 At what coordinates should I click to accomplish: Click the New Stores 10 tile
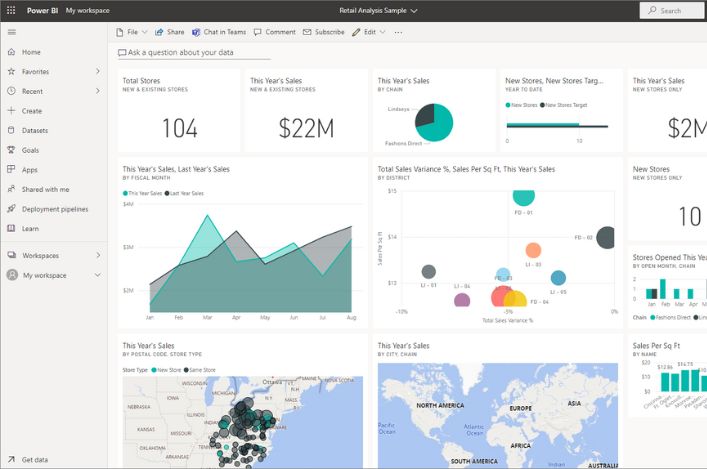point(668,200)
